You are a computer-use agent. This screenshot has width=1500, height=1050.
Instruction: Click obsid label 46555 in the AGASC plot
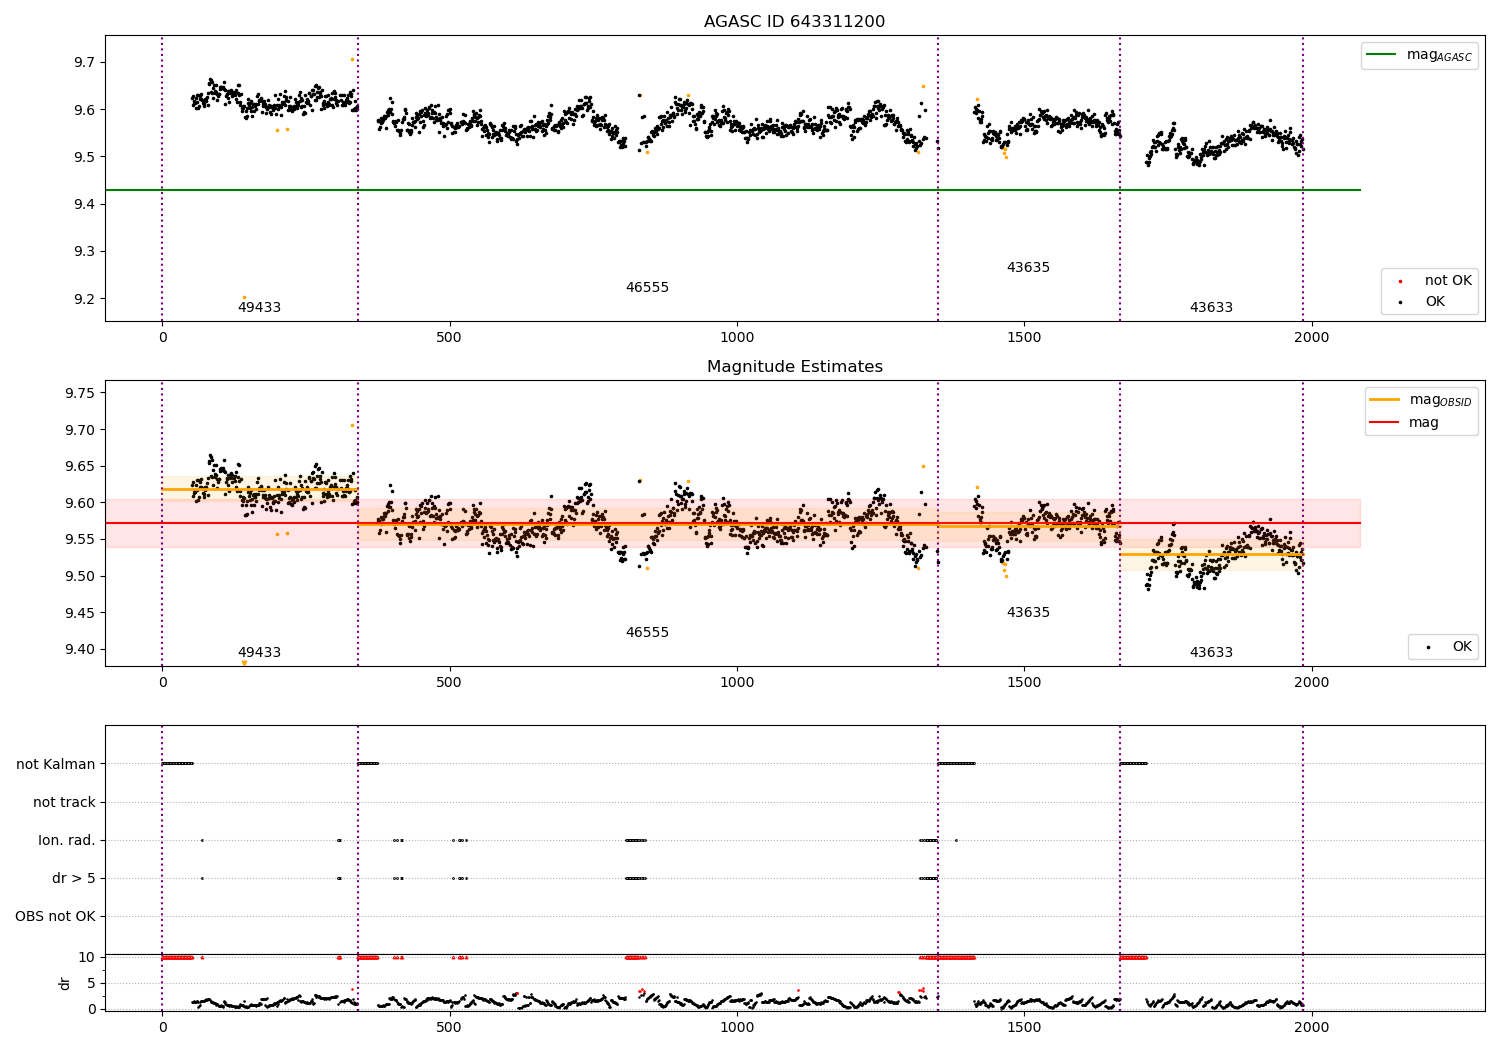(x=647, y=288)
